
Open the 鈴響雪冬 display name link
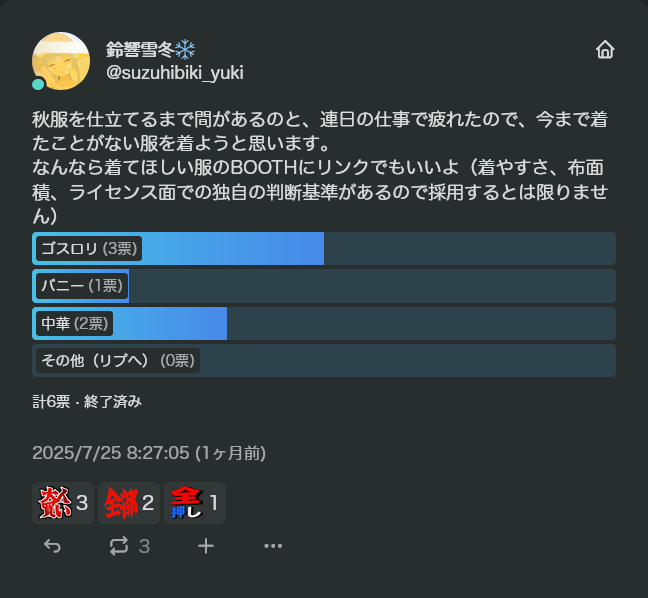click(139, 50)
